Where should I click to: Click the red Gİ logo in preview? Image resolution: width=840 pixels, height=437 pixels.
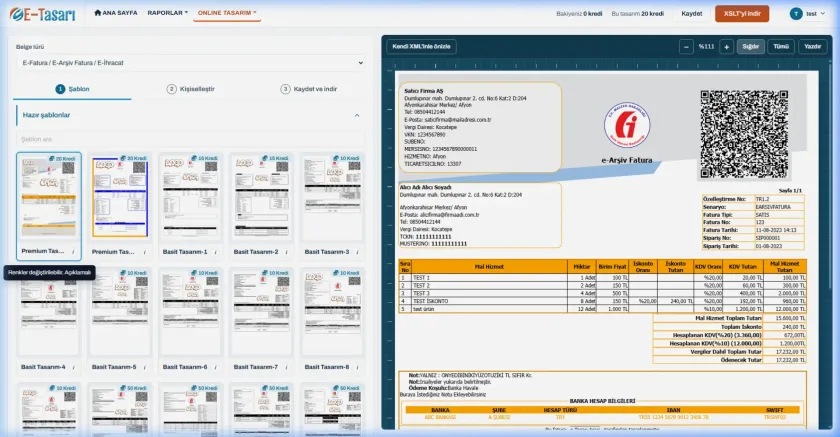(627, 125)
